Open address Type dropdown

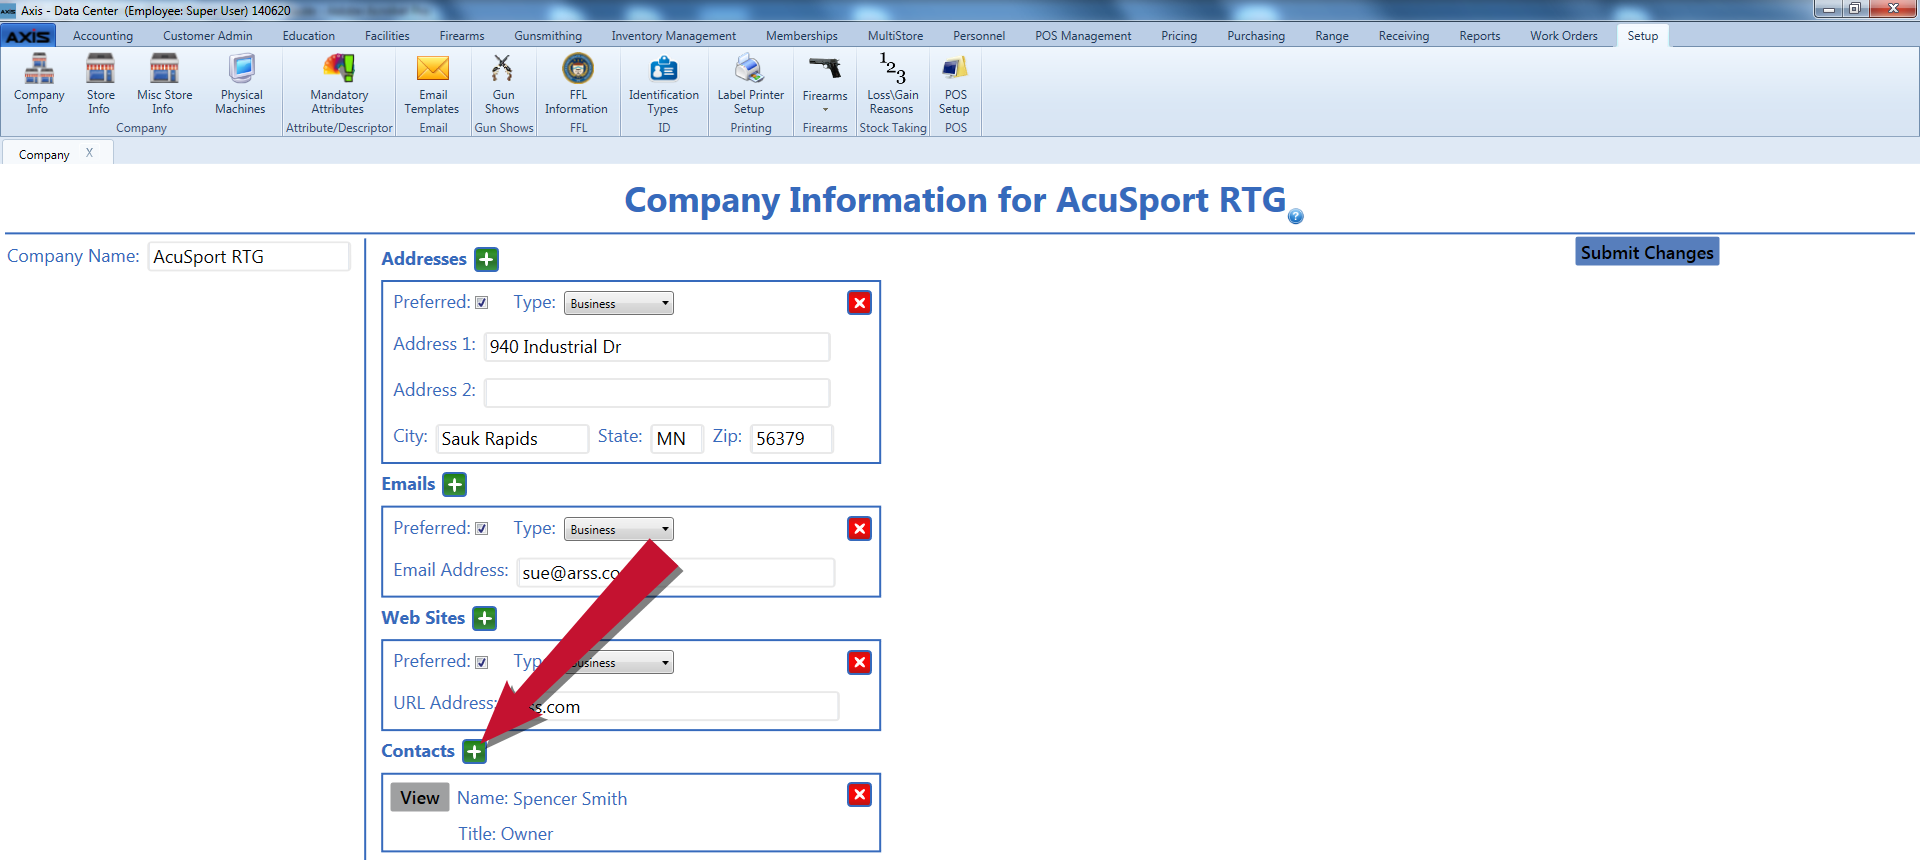click(619, 303)
